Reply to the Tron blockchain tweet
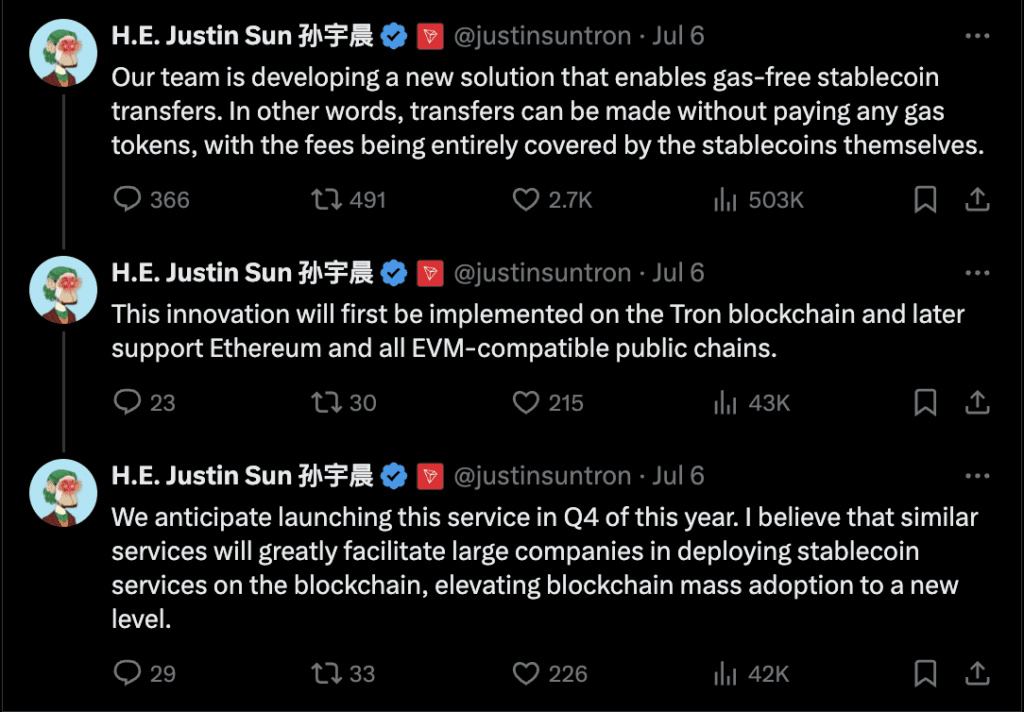This screenshot has width=1024, height=712. click(128, 402)
